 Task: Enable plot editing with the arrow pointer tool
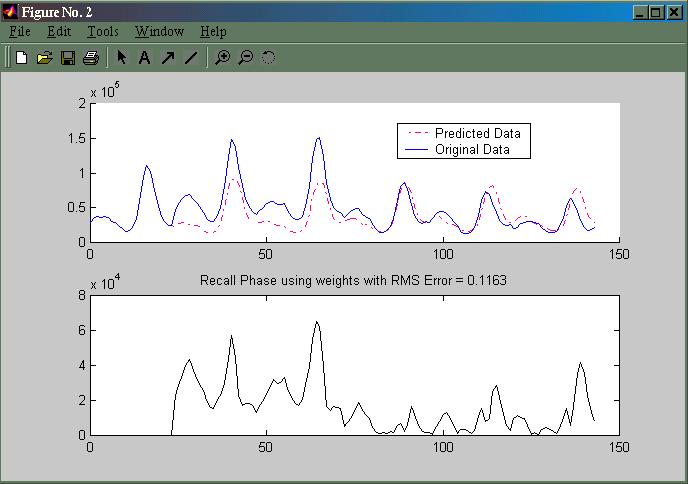(122, 58)
